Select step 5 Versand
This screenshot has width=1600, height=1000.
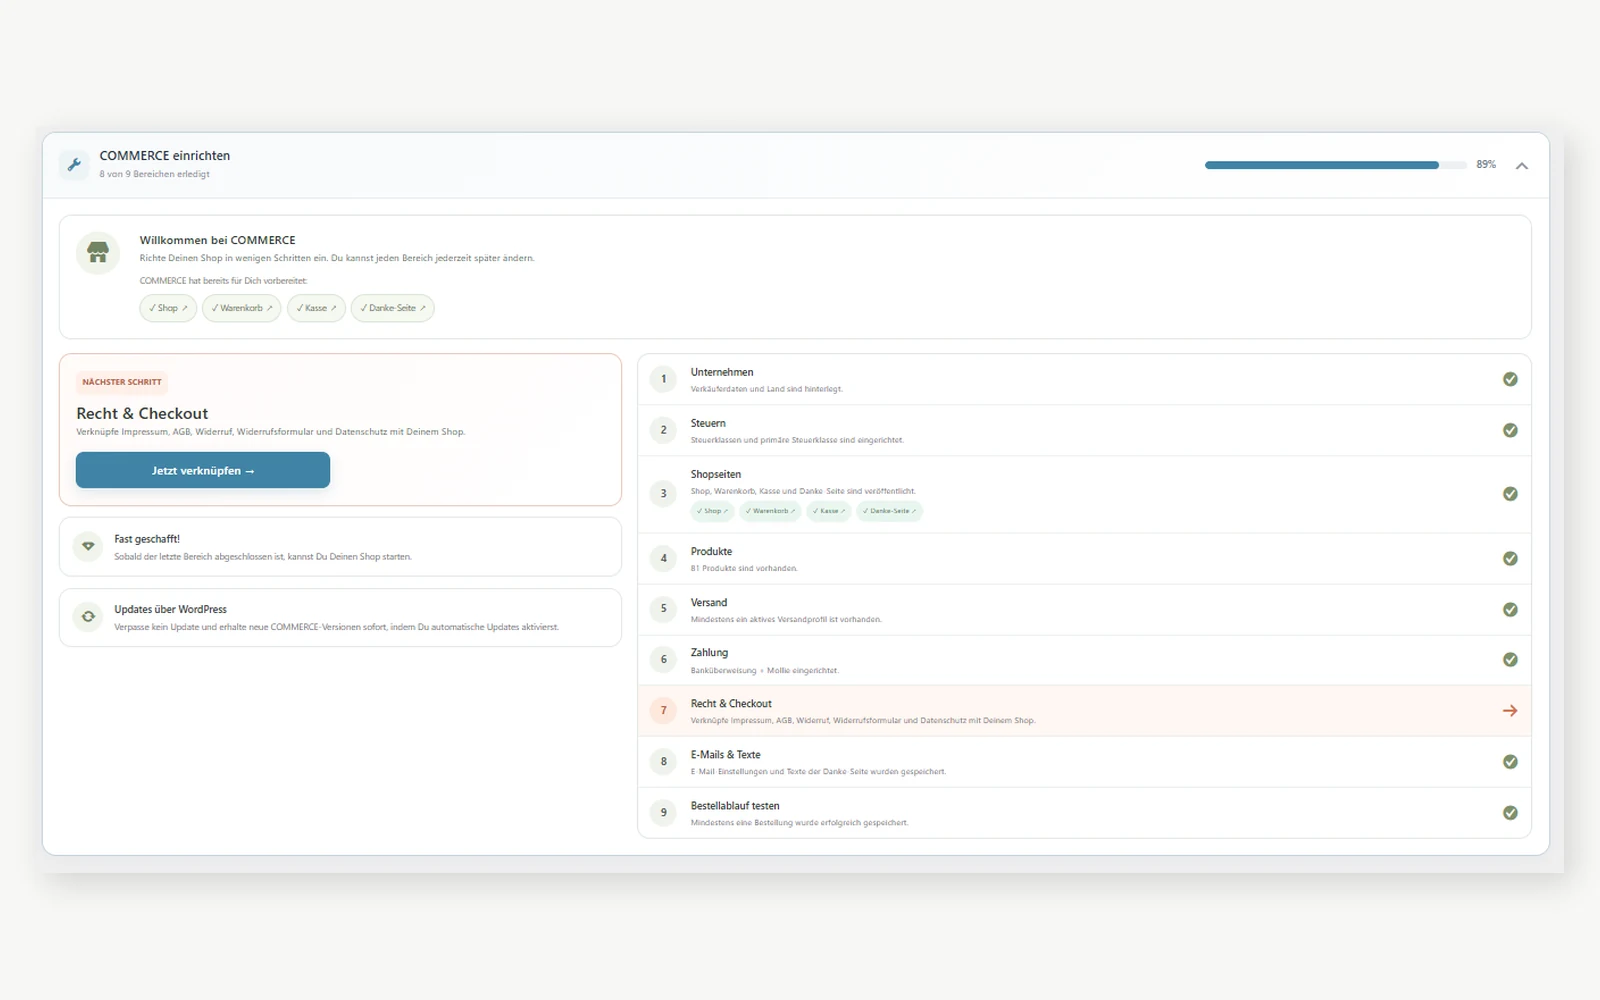click(1084, 609)
